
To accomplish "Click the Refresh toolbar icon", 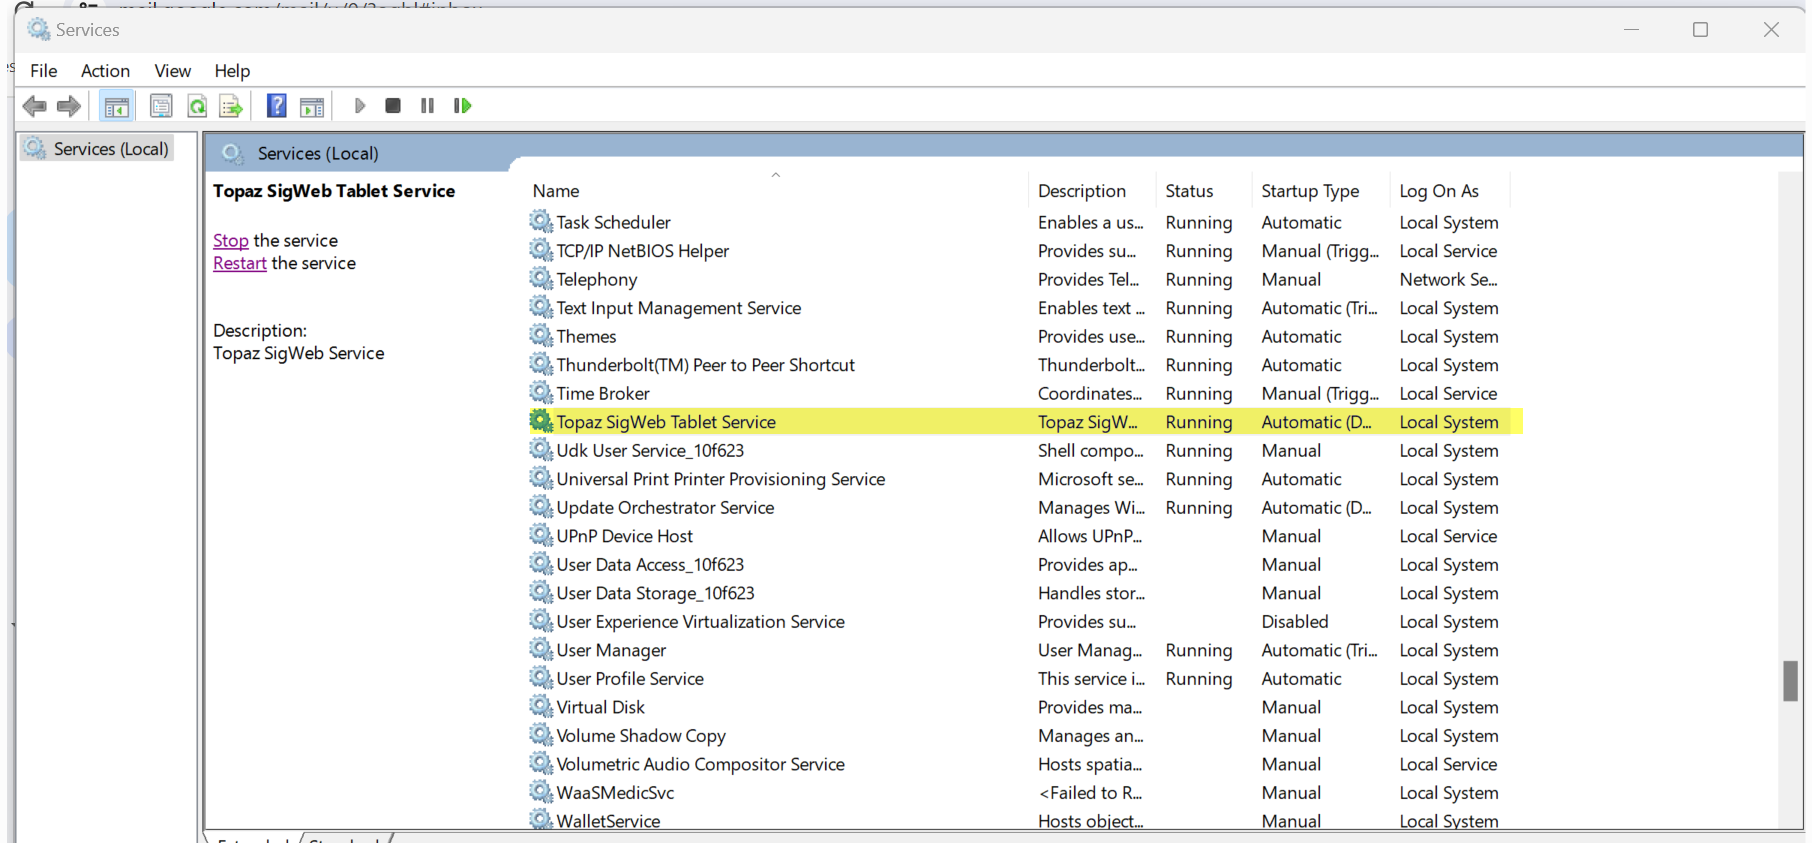I will tap(197, 106).
